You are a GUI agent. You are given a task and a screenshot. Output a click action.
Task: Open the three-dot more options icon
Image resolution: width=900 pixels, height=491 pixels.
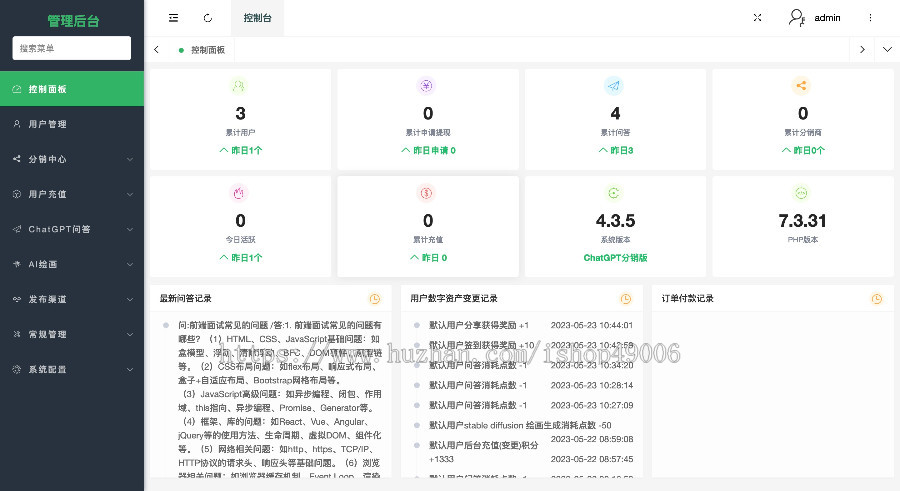pyautogui.click(x=869, y=18)
